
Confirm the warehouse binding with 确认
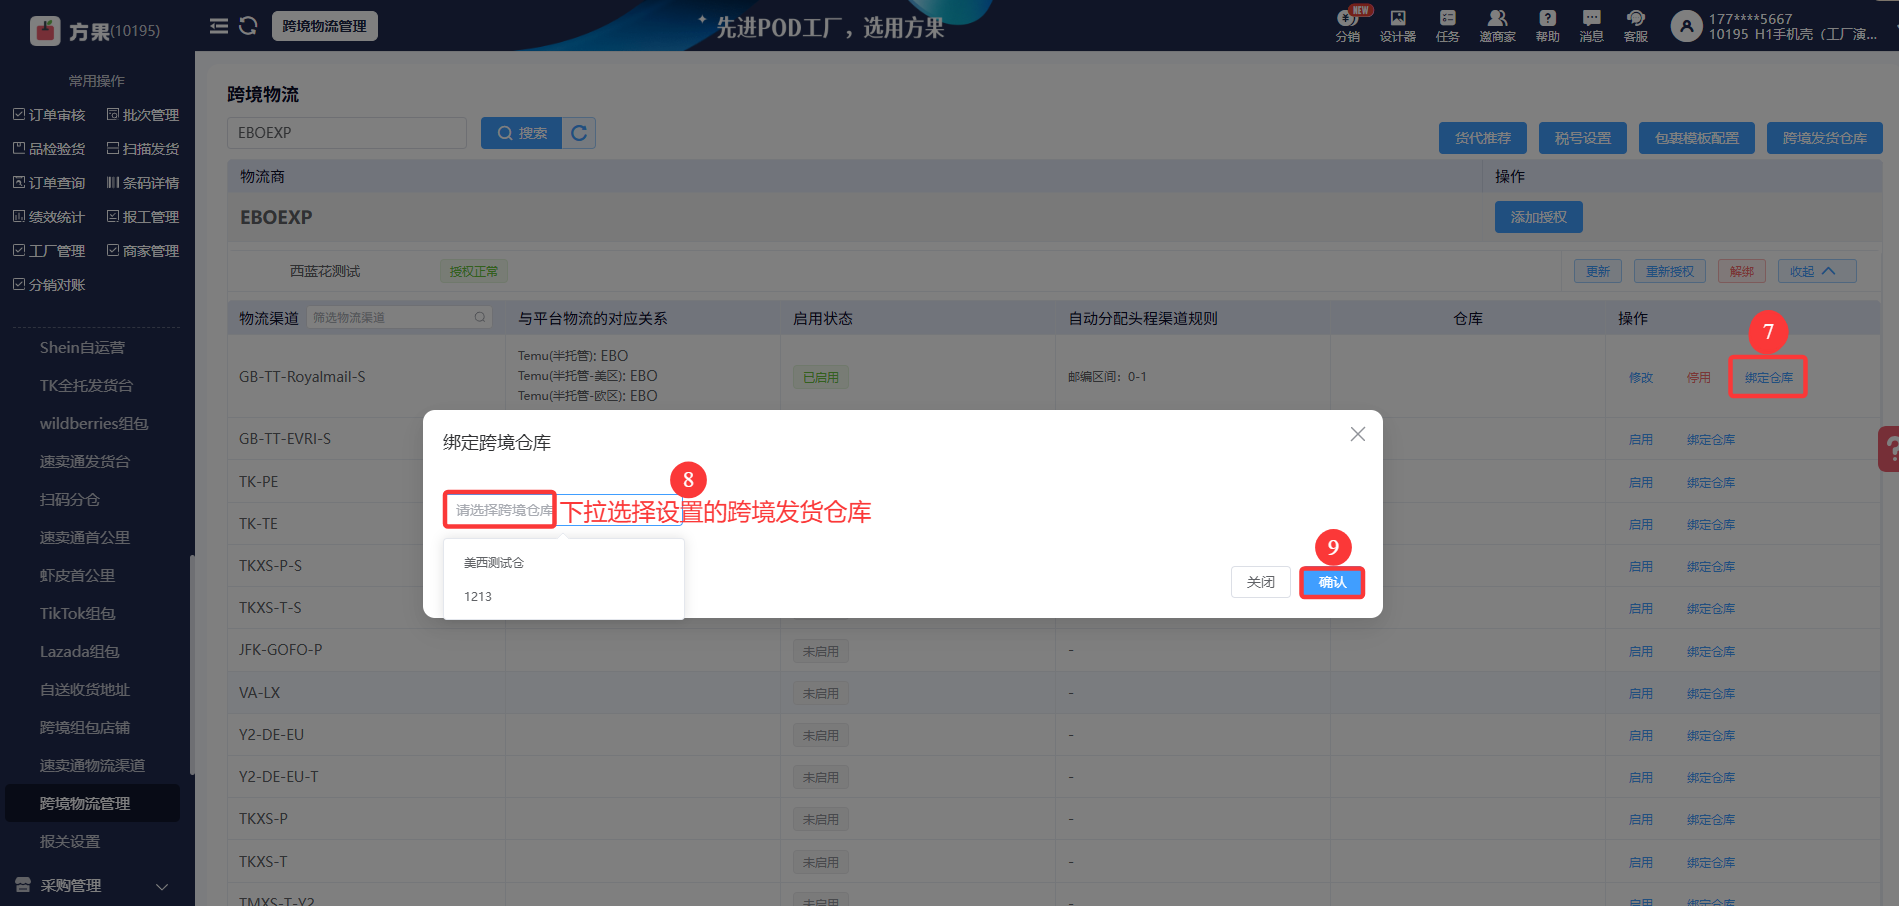coord(1332,583)
